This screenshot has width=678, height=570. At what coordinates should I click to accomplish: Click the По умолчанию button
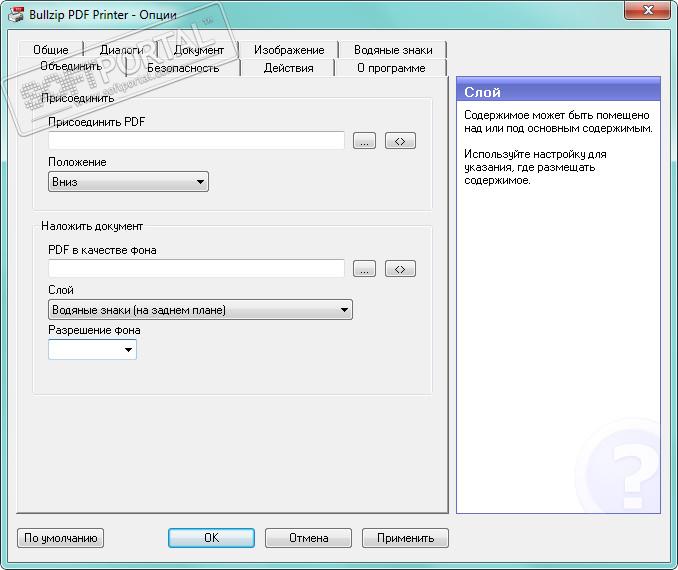pyautogui.click(x=61, y=538)
